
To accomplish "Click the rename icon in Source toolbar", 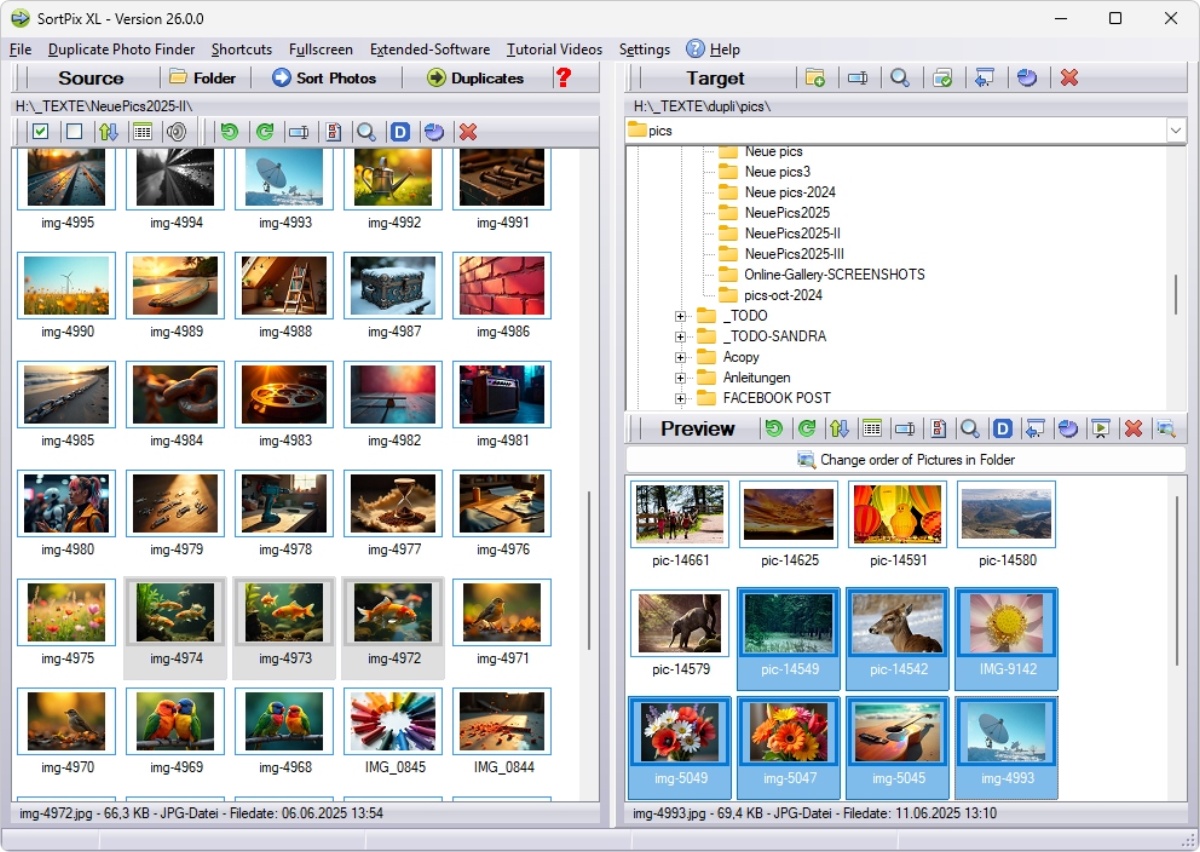I will pos(298,131).
